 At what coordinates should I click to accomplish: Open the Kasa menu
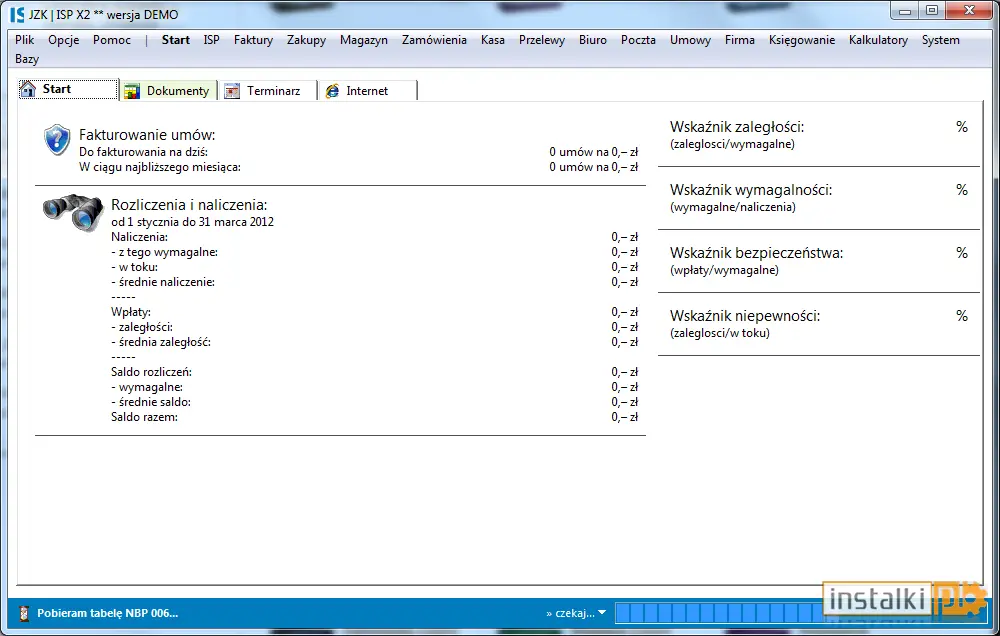pyautogui.click(x=493, y=40)
